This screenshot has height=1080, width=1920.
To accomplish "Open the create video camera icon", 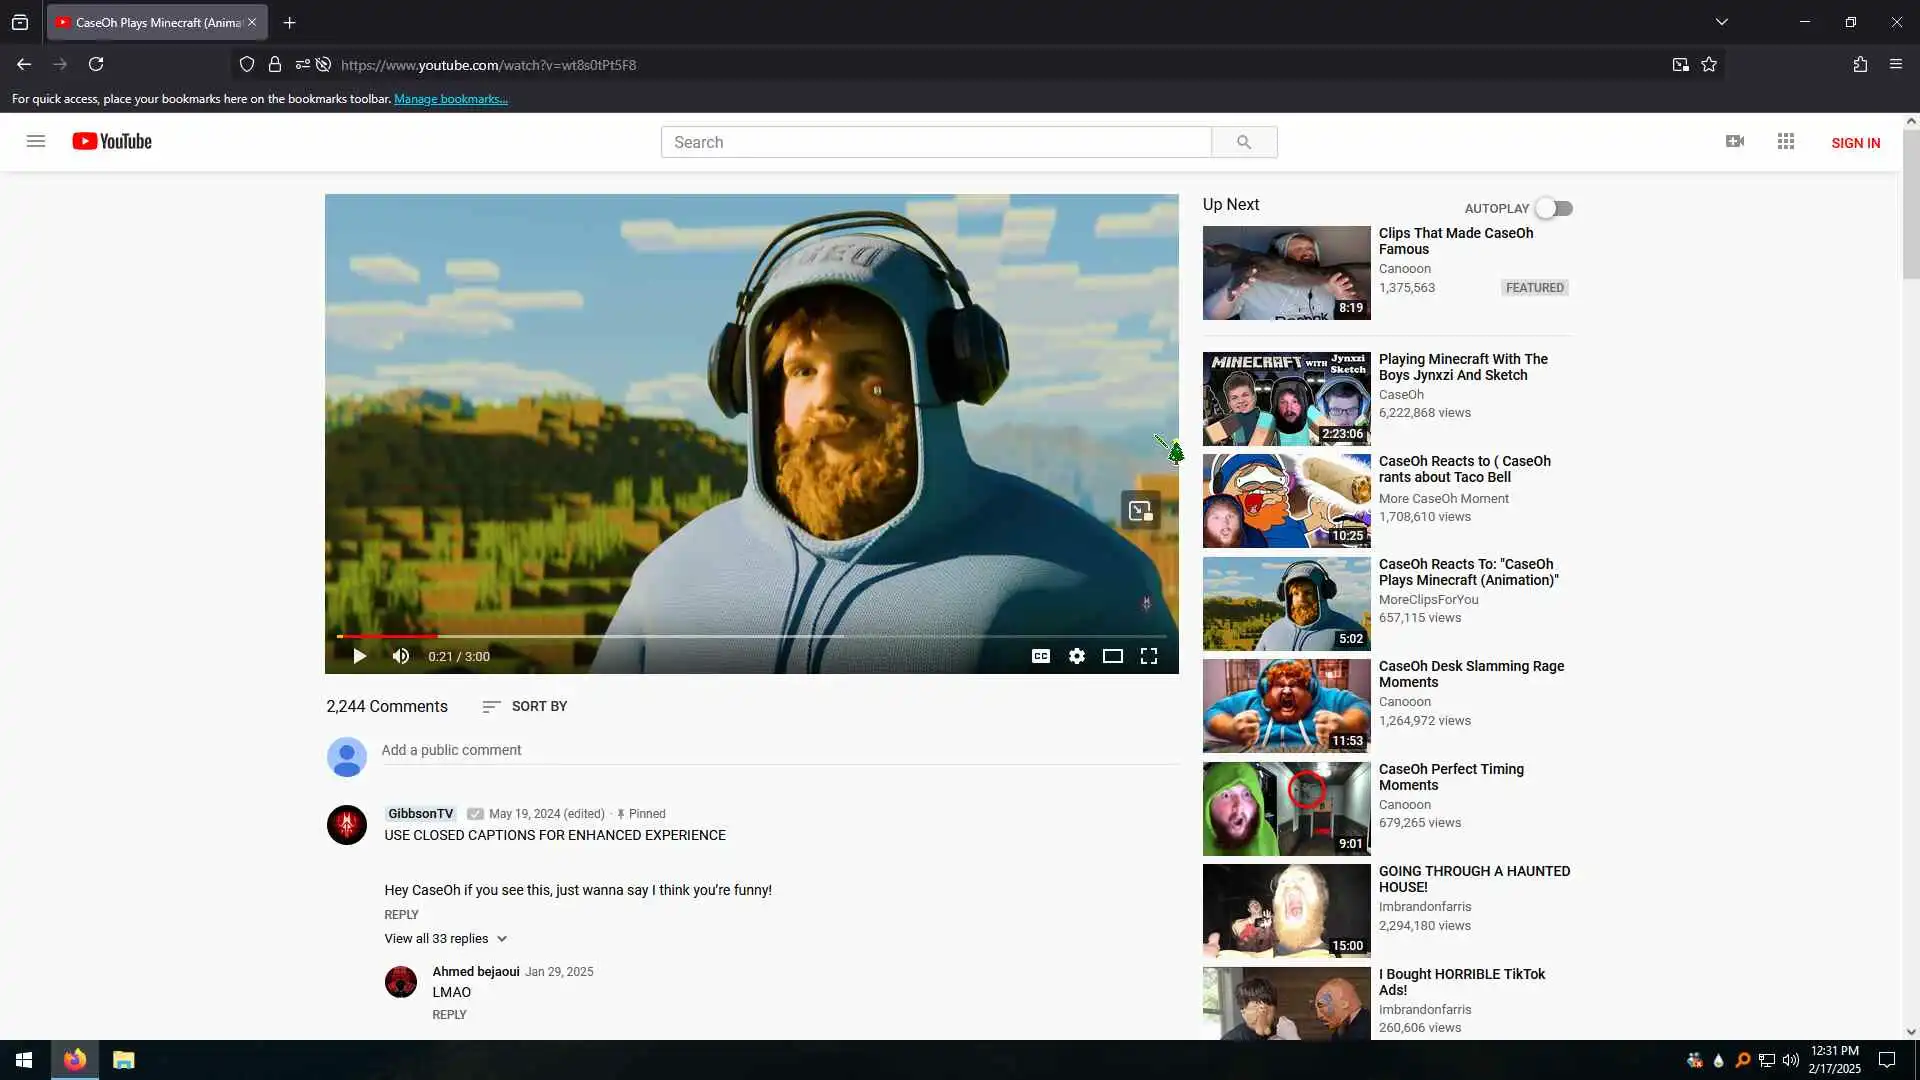I will [x=1735, y=141].
